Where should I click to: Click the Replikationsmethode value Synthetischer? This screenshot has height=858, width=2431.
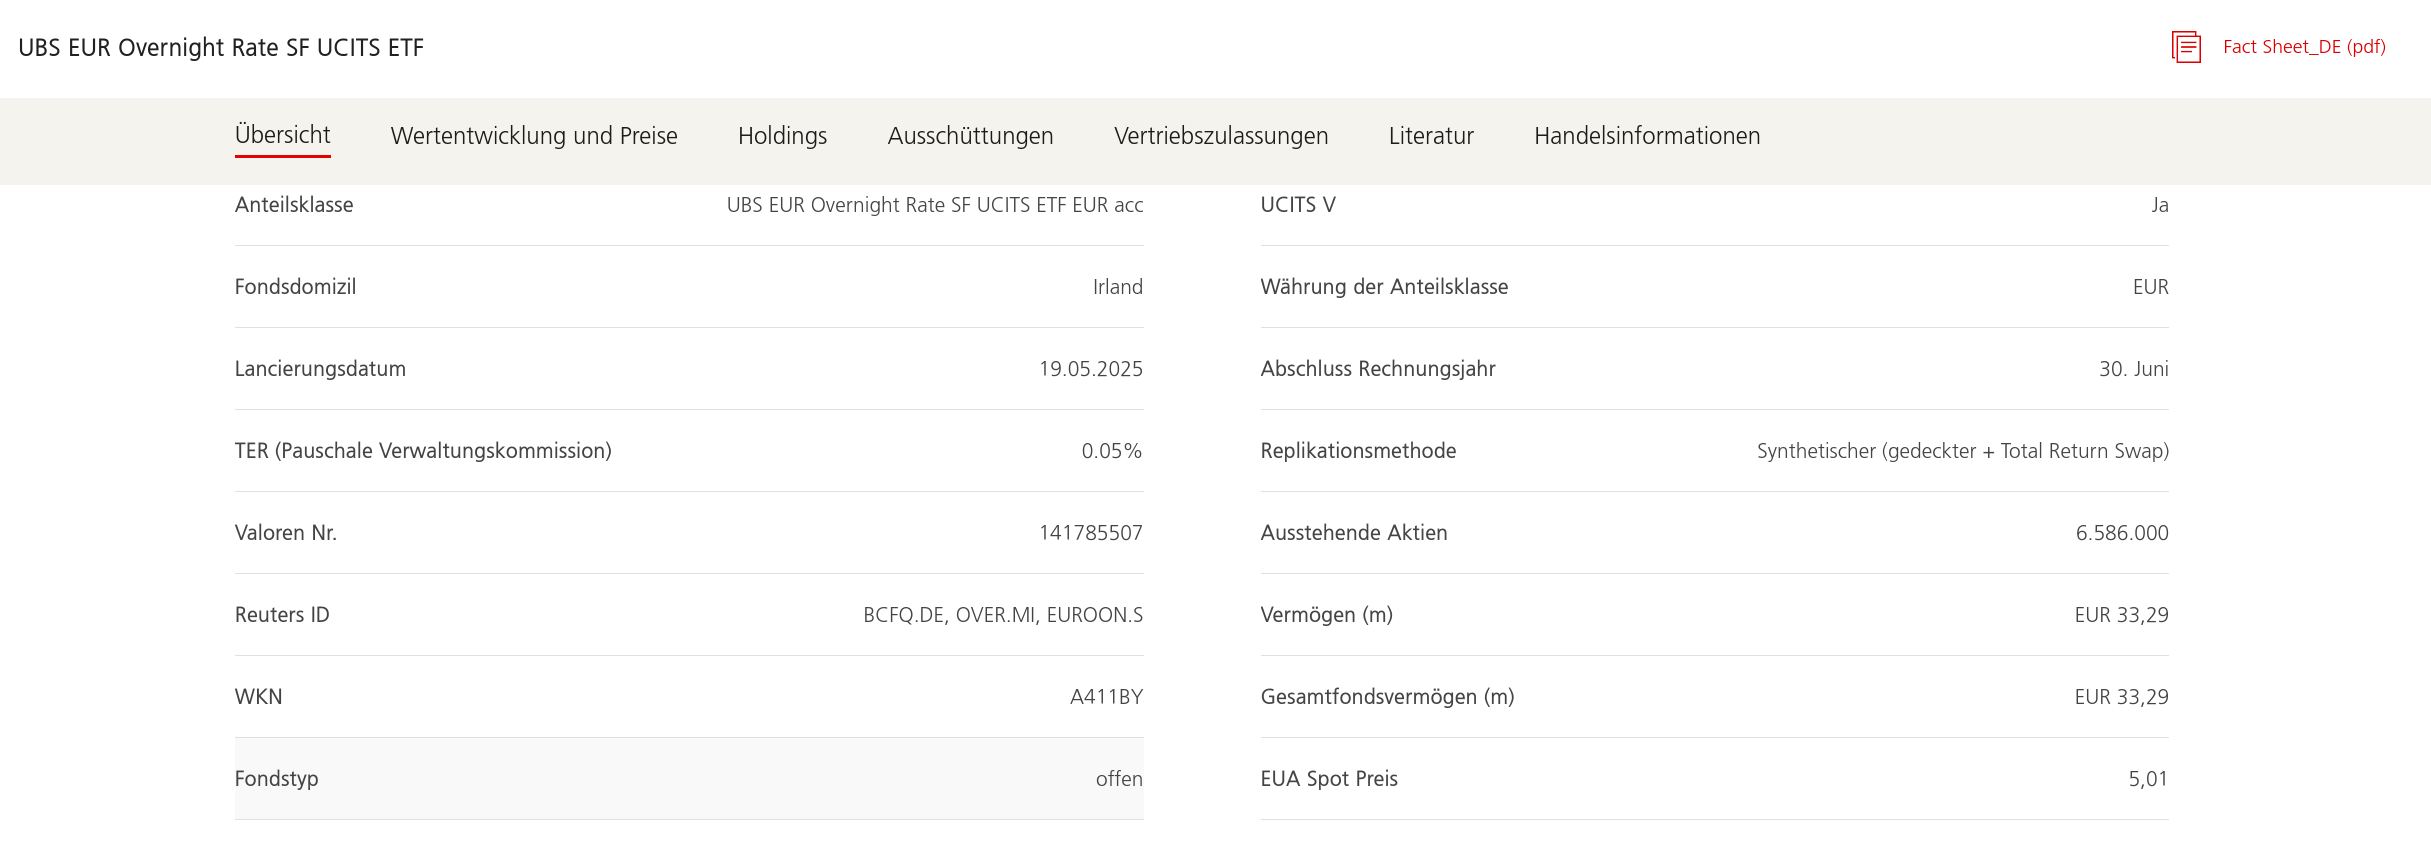click(x=1962, y=451)
